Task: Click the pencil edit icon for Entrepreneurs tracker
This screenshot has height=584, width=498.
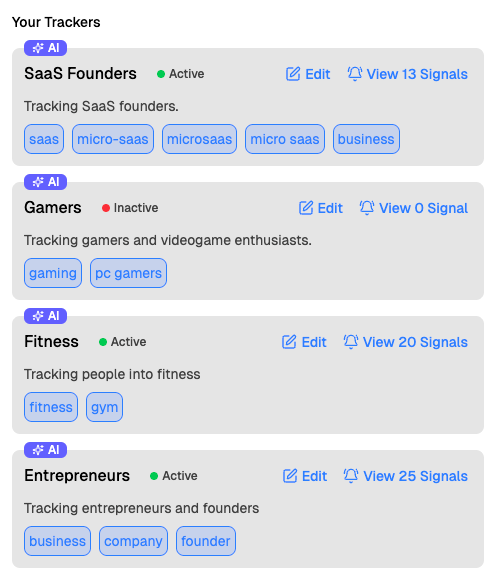Action: click(290, 476)
